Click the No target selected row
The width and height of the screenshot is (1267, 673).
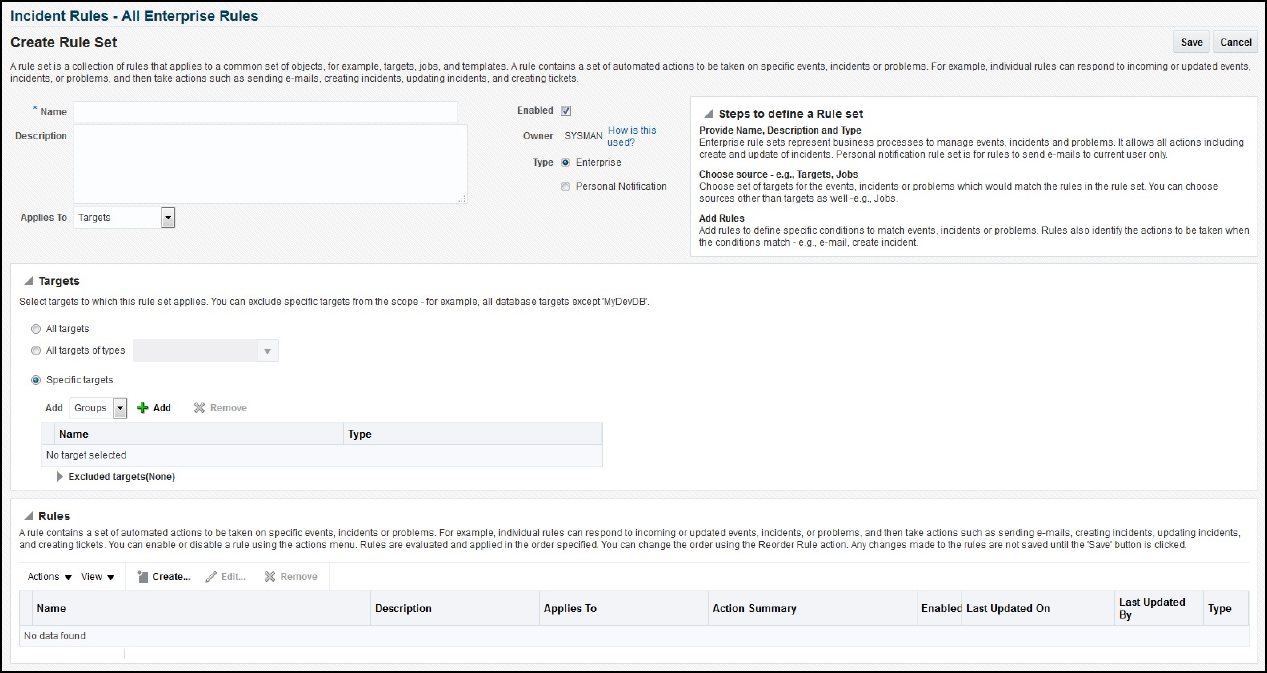point(322,455)
